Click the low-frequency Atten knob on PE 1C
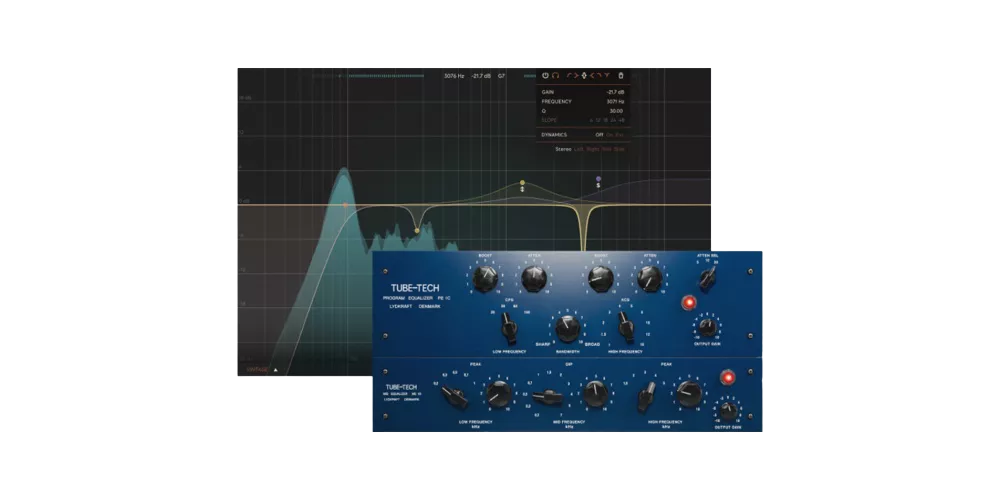 tap(534, 279)
